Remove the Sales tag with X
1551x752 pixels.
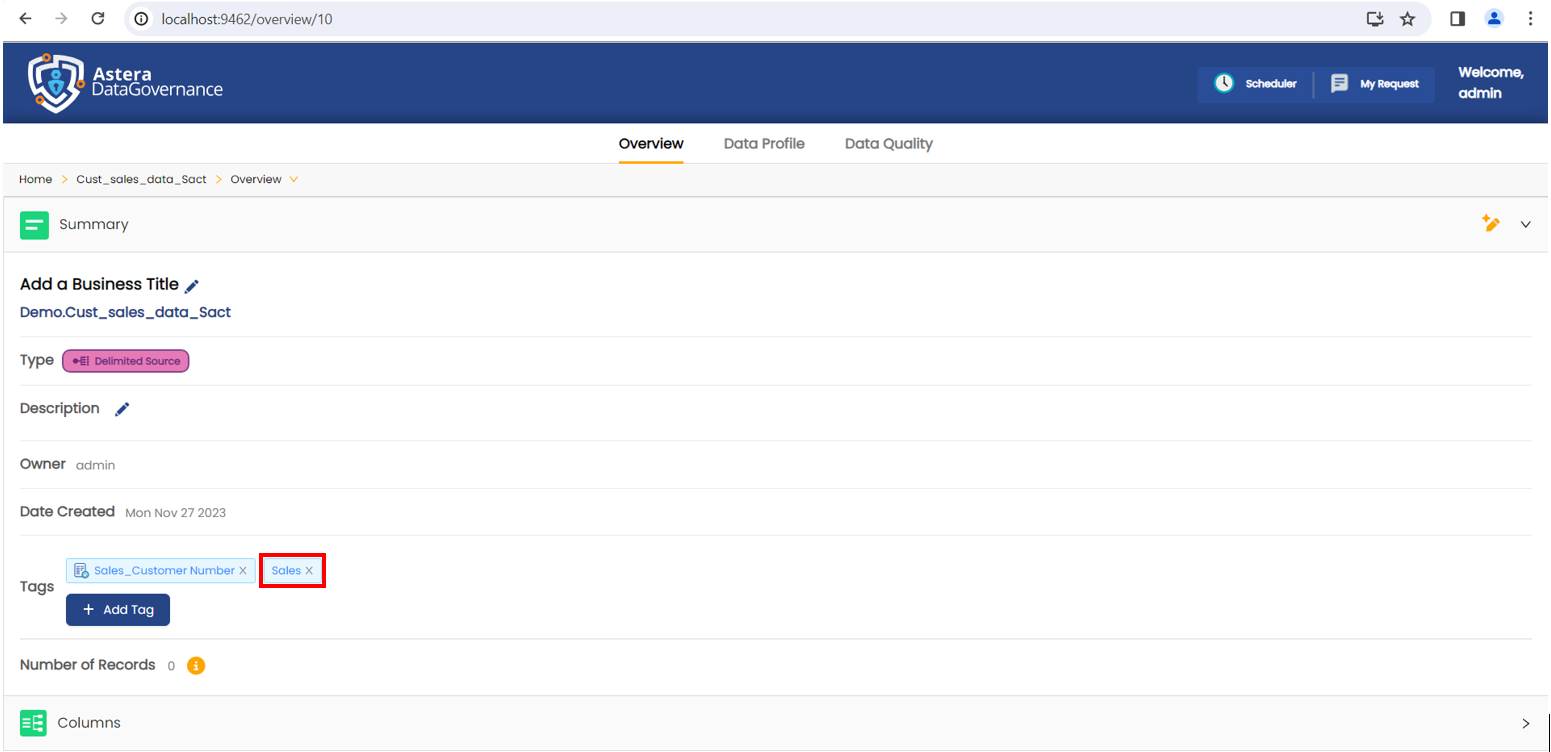point(309,571)
